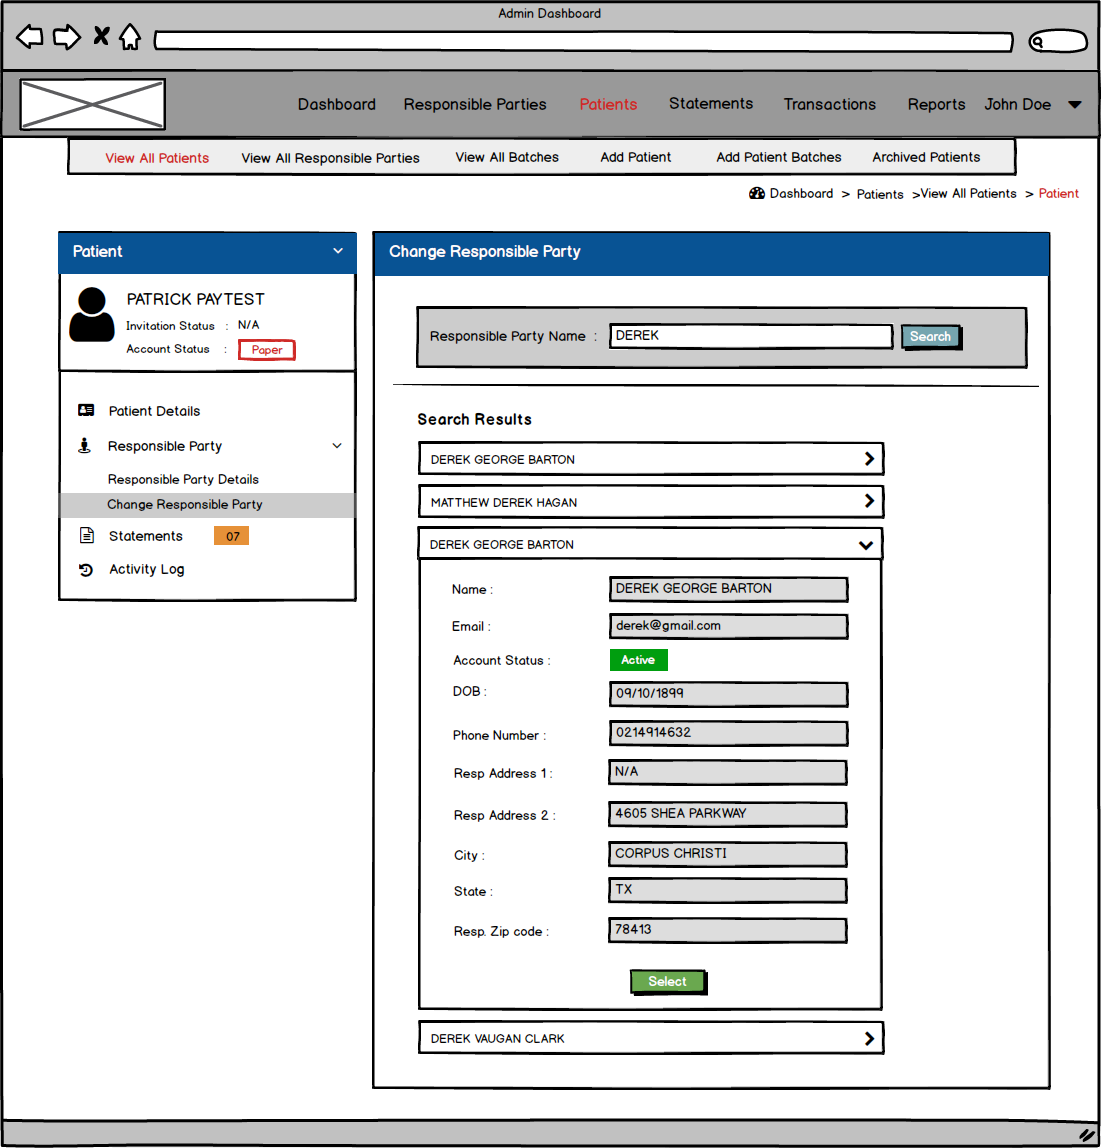1101x1148 pixels.
Task: Click the browser home icon
Action: (x=130, y=37)
